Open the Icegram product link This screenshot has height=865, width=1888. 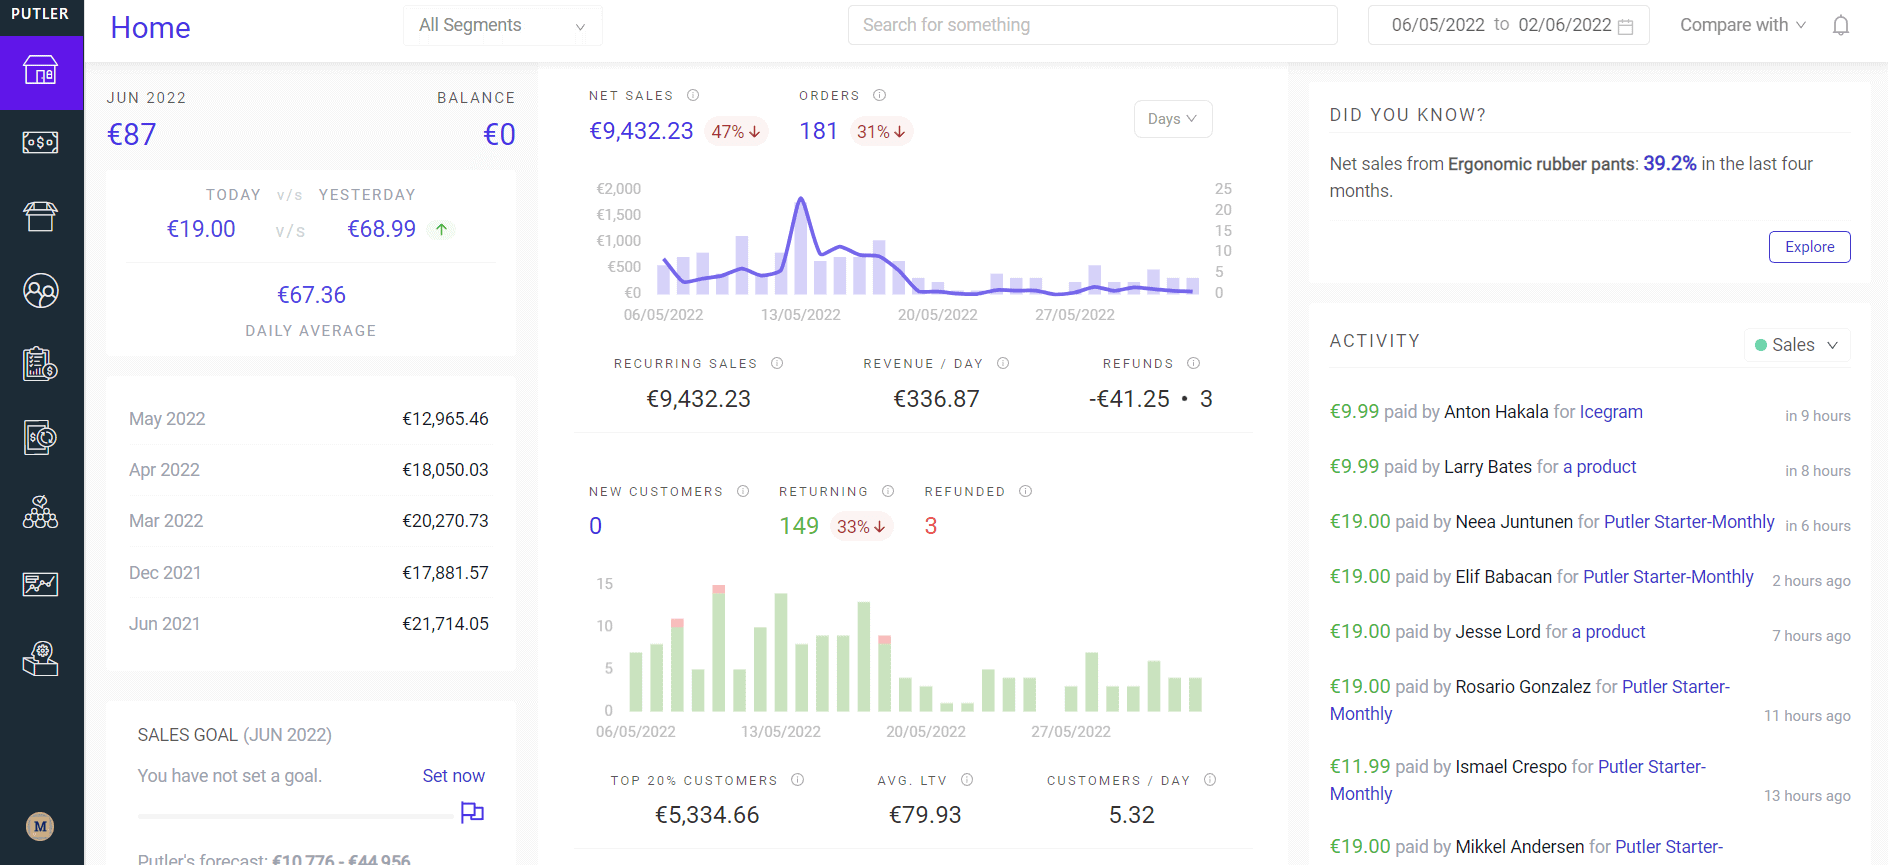(1610, 412)
